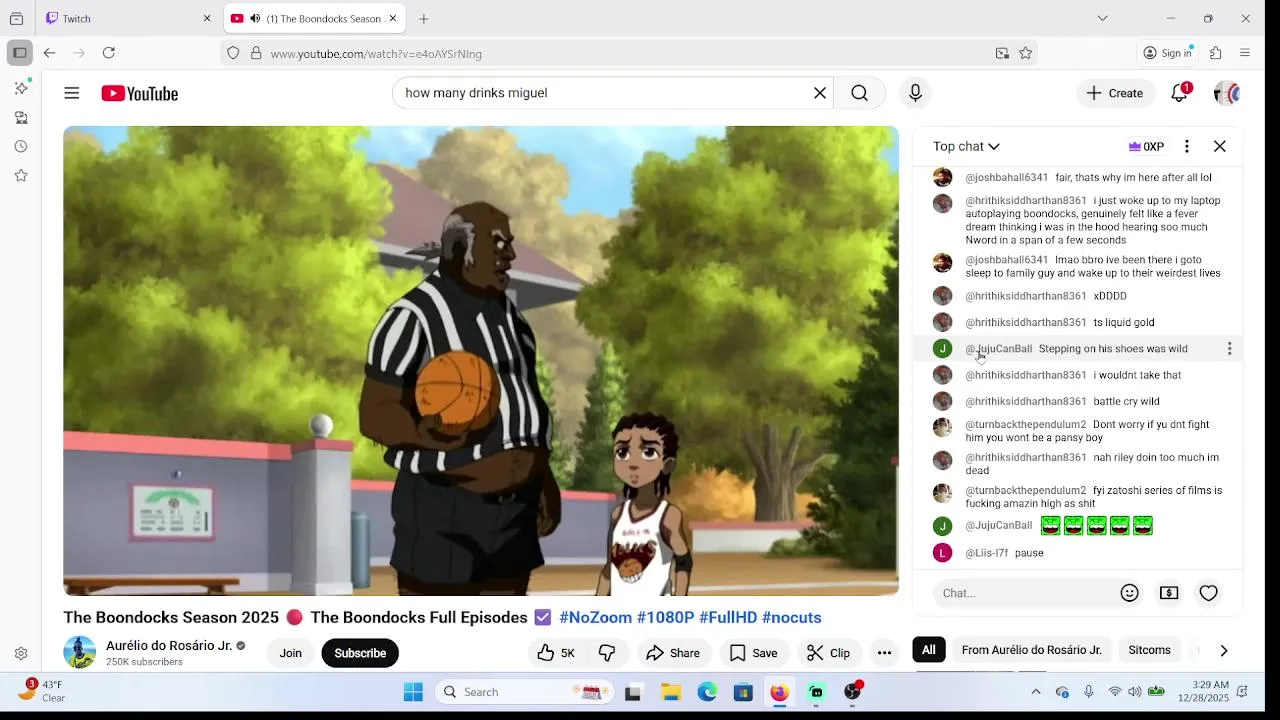The image size is (1280, 720).
Task: Open Super Chat dollar icon
Action: [1169, 593]
